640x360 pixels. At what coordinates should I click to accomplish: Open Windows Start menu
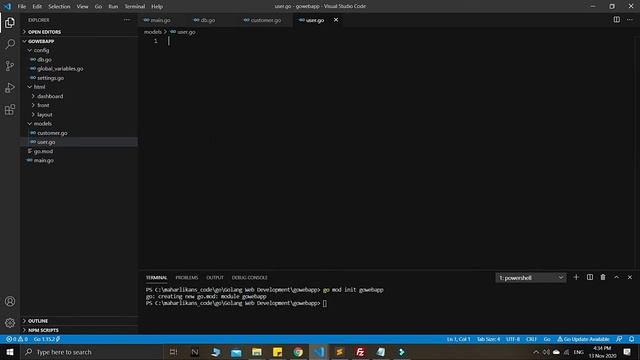(10, 352)
